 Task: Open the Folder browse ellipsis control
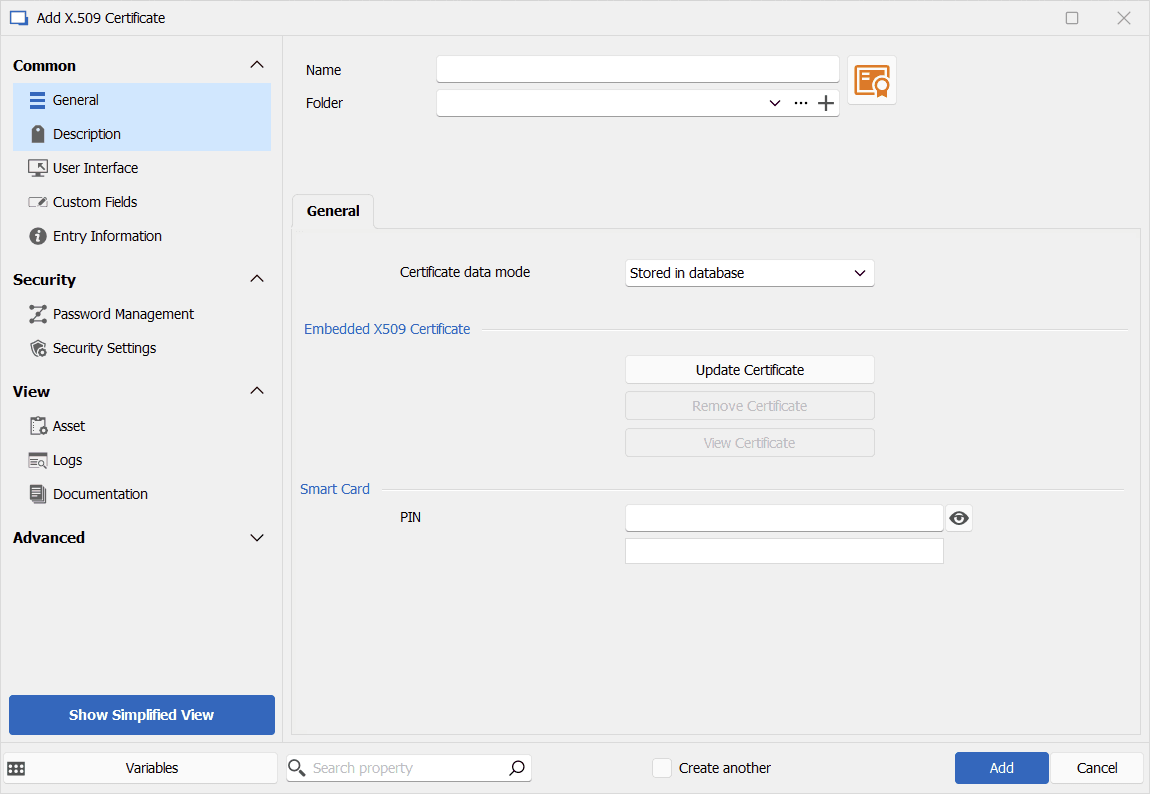coord(801,102)
